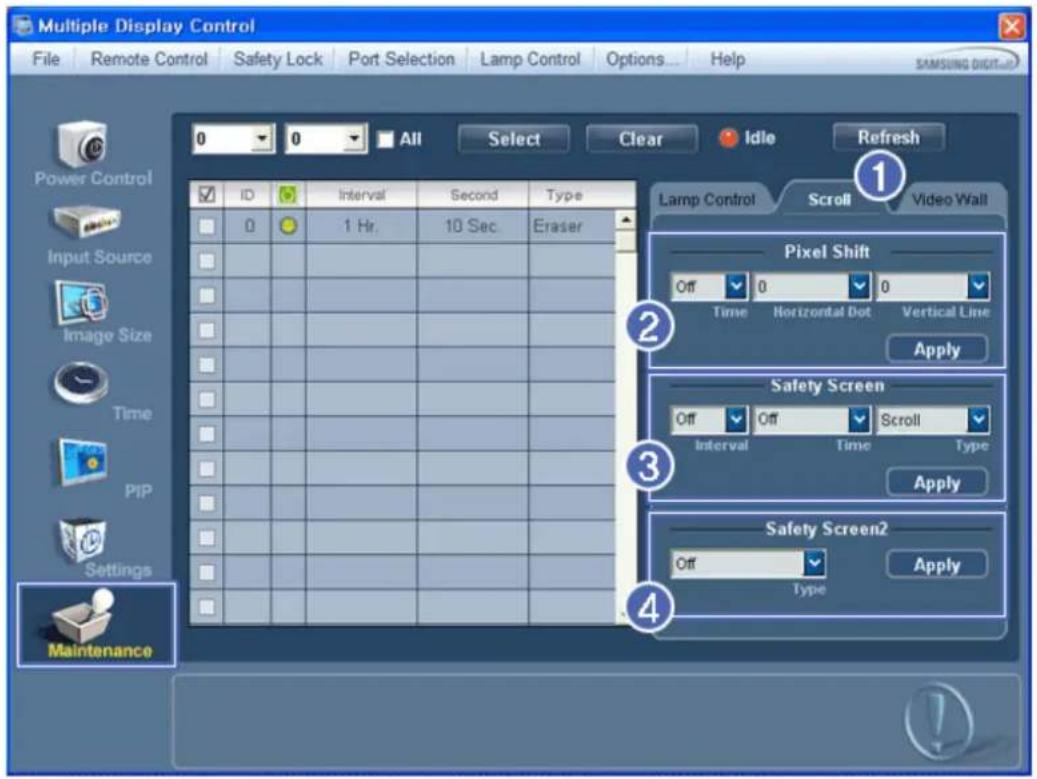This screenshot has height=779, width=1037.
Task: Click the Multiple Display Control title icon
Action: click(x=22, y=26)
